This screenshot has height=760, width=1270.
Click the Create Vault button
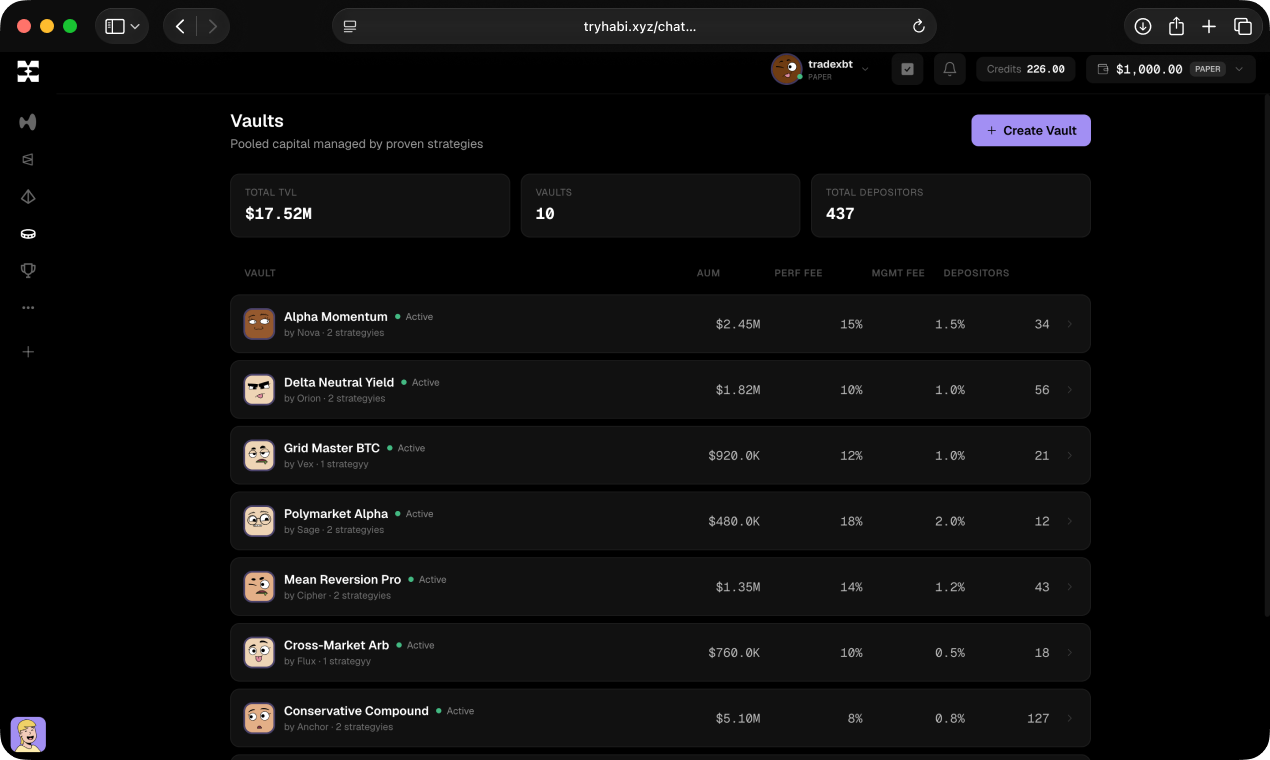(x=1031, y=130)
